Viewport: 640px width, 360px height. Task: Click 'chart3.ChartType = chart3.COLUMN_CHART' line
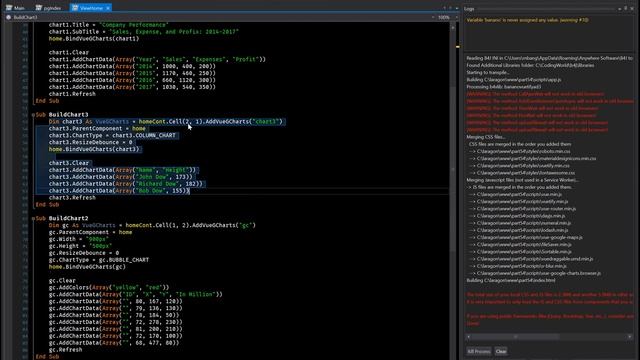(x=112, y=136)
